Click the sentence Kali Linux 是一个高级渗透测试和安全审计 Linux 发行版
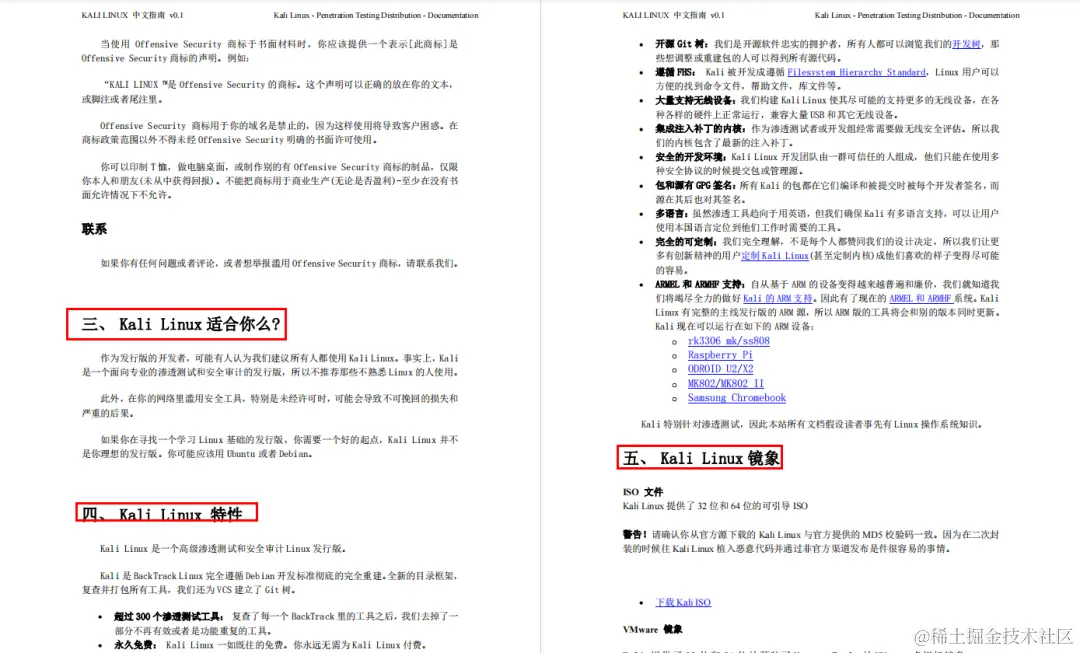Viewport: 1080px width, 653px height. 222,549
